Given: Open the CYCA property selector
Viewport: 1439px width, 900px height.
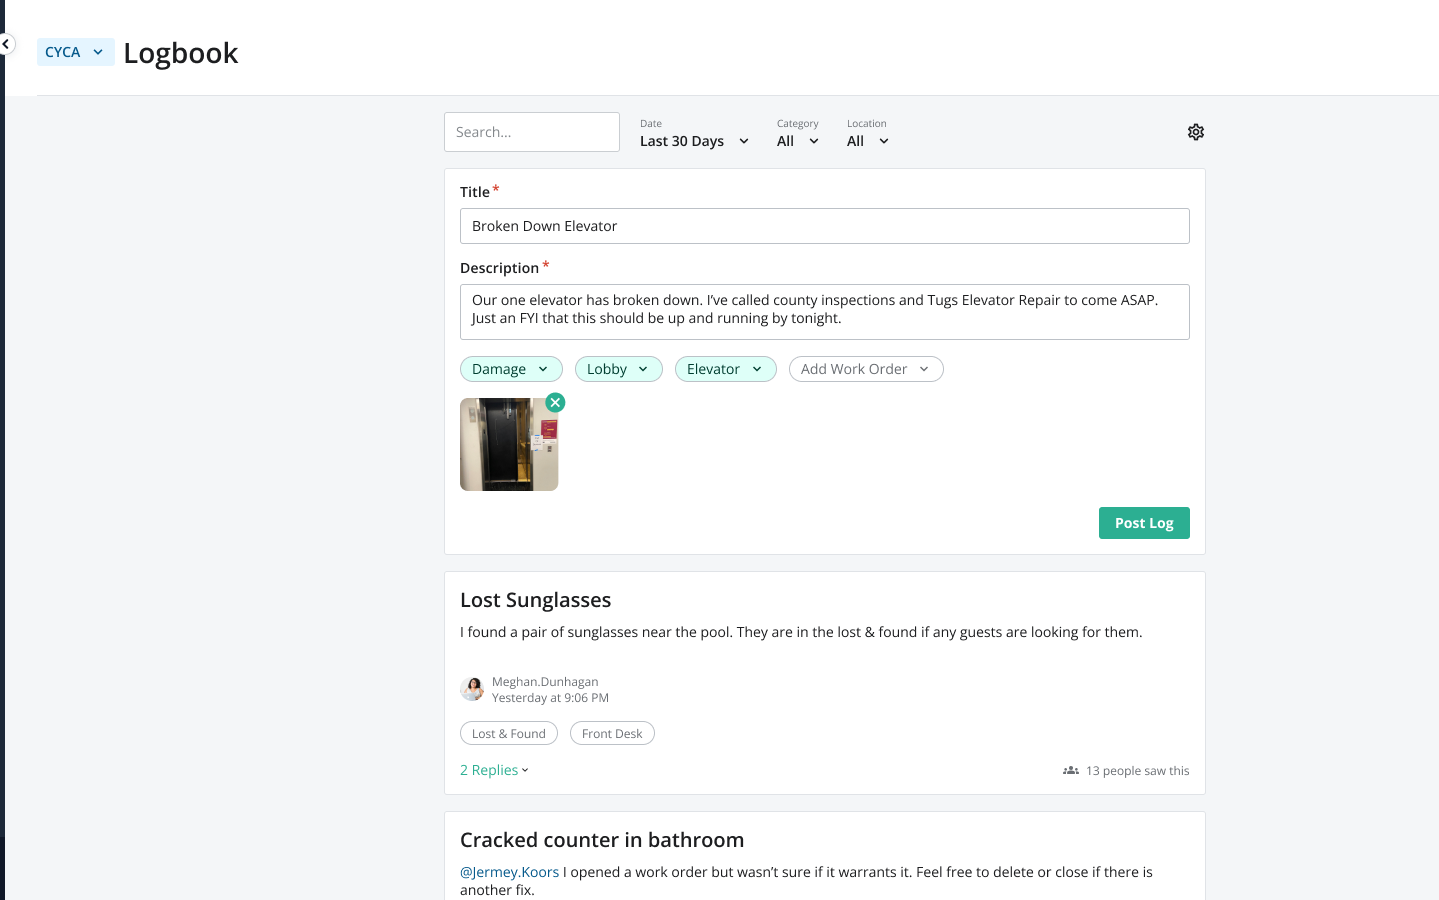Looking at the screenshot, I should 75,52.
